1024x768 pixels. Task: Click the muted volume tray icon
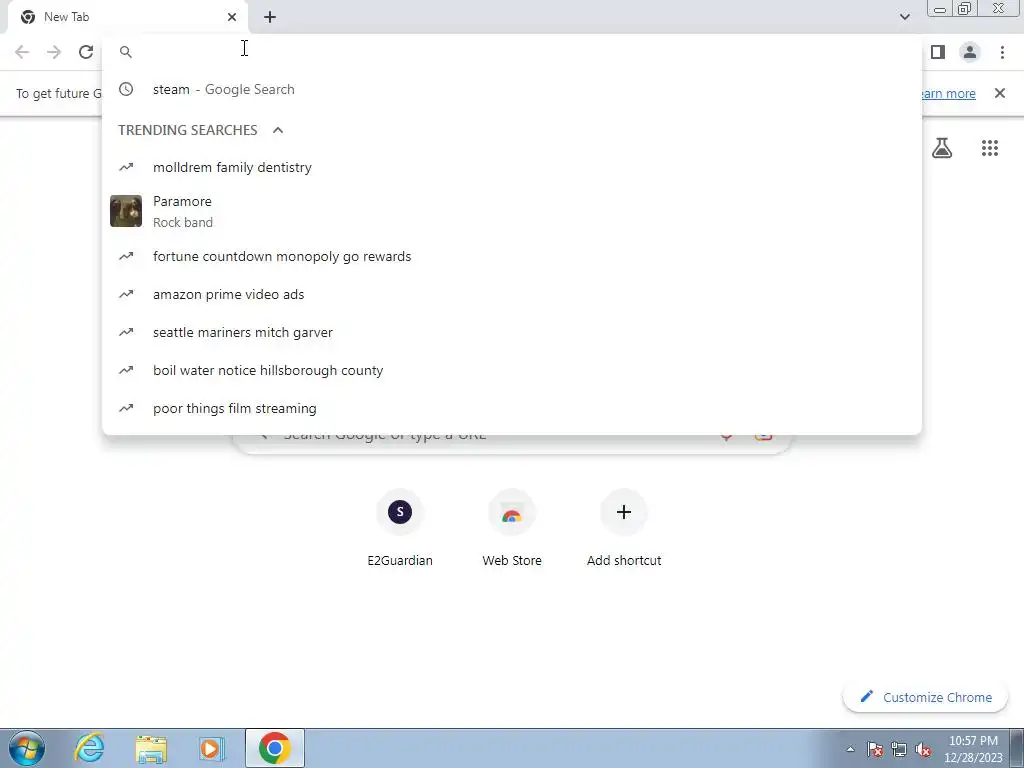tap(923, 750)
